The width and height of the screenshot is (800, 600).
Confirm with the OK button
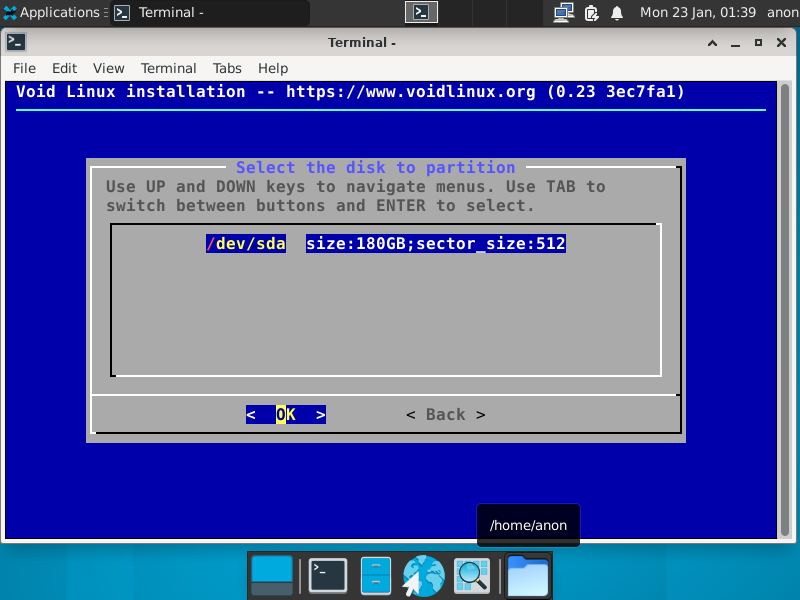tap(286, 414)
